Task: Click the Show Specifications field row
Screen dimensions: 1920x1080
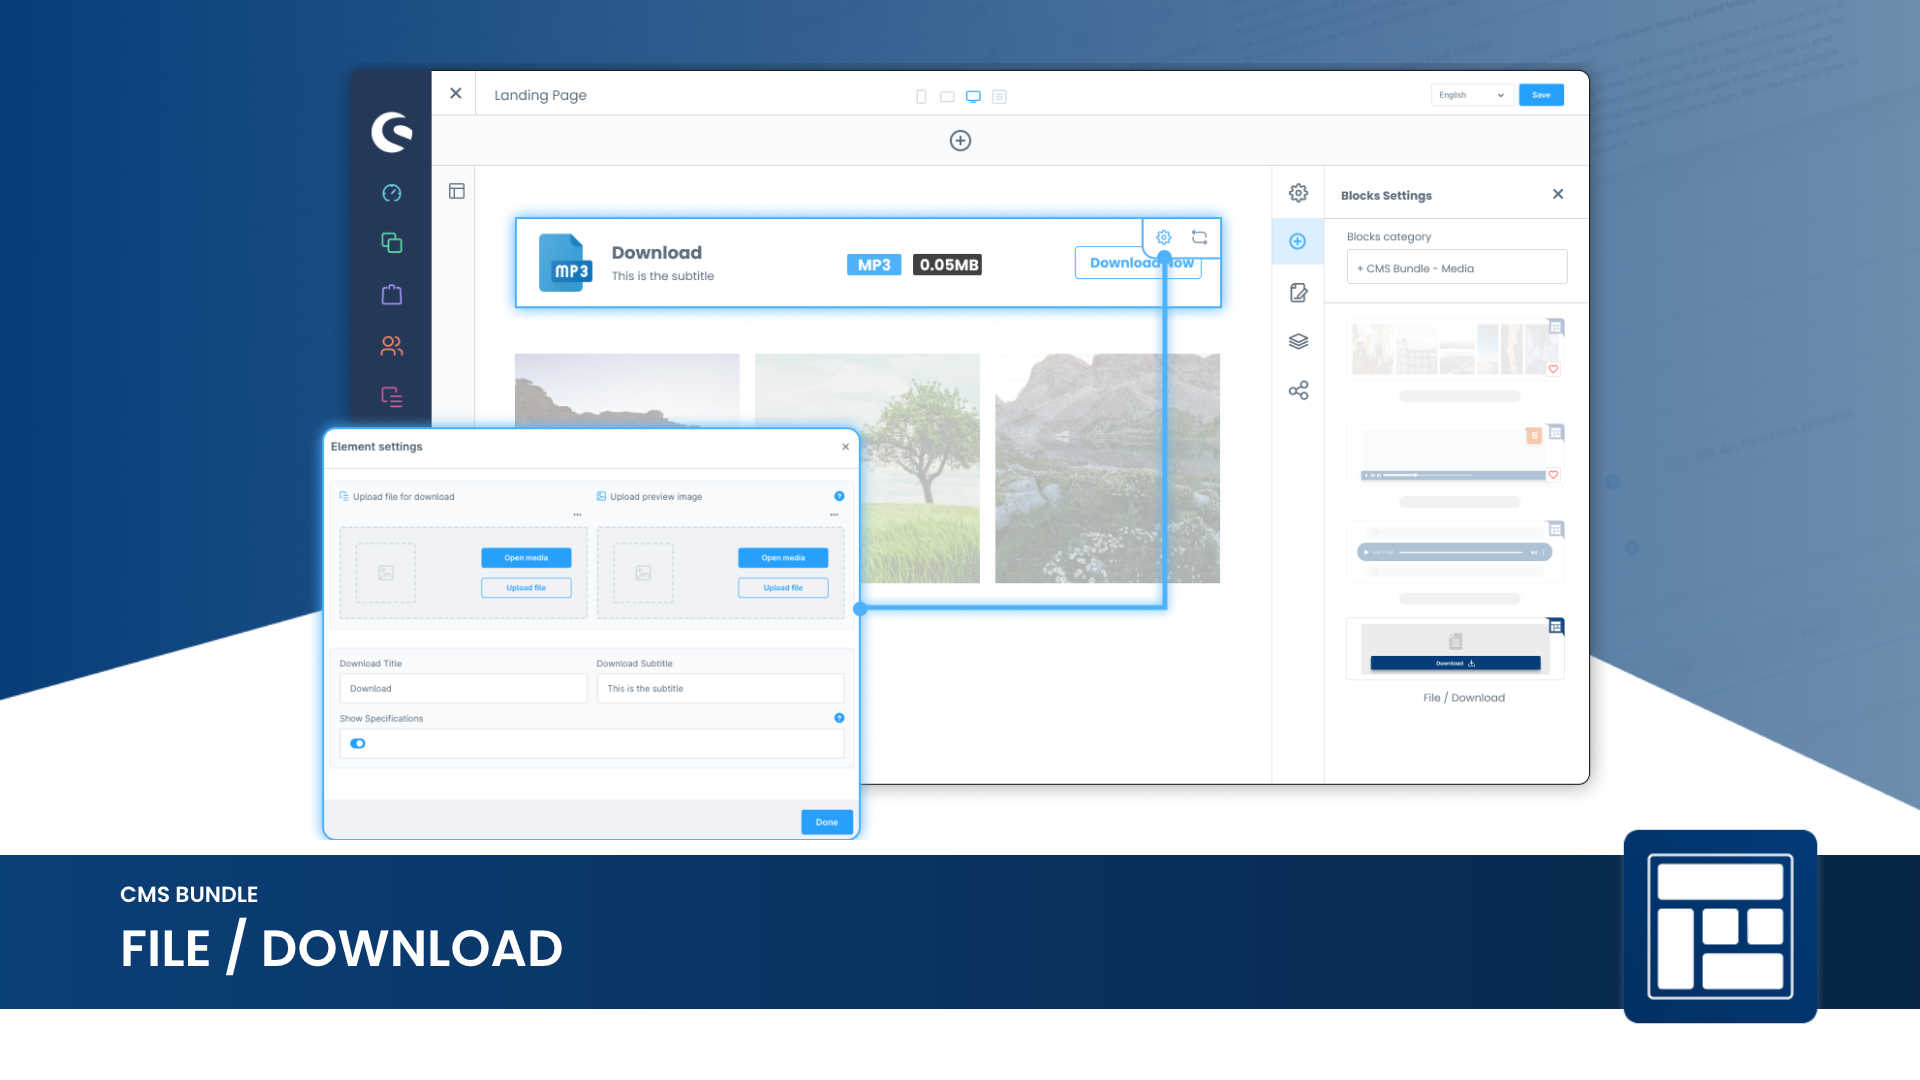Action: 592,743
